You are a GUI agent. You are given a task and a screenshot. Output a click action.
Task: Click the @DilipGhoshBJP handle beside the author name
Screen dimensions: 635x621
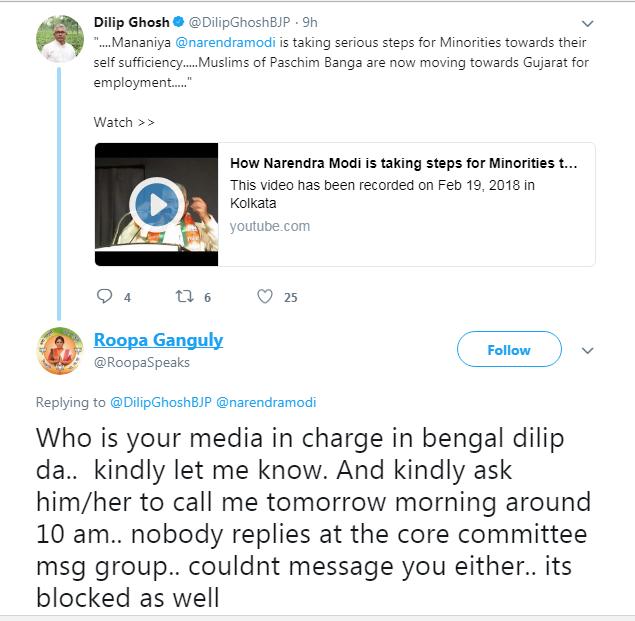240,22
